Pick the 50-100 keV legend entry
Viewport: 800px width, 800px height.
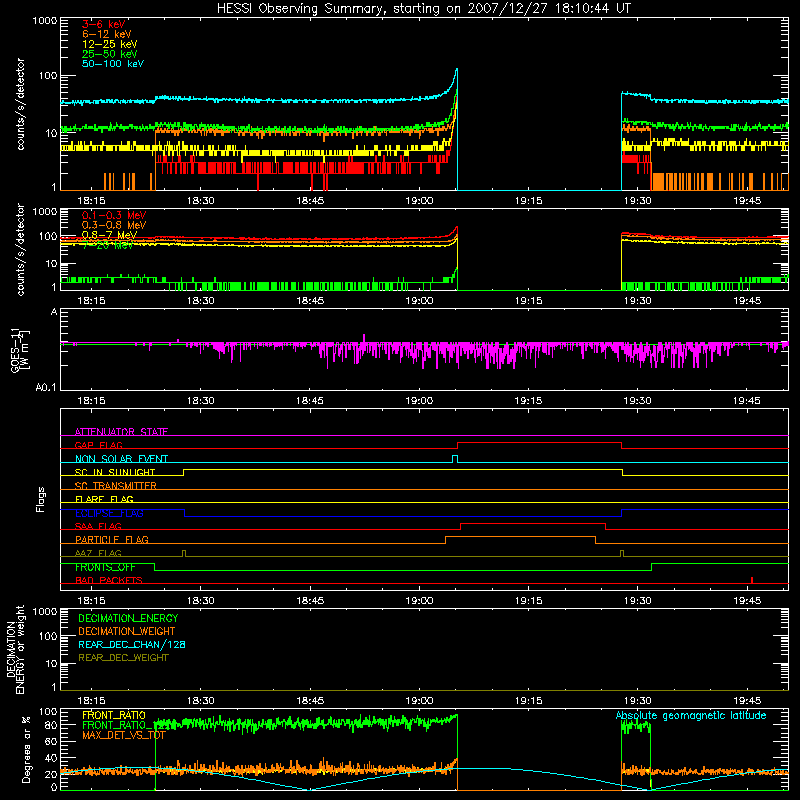click(x=113, y=64)
